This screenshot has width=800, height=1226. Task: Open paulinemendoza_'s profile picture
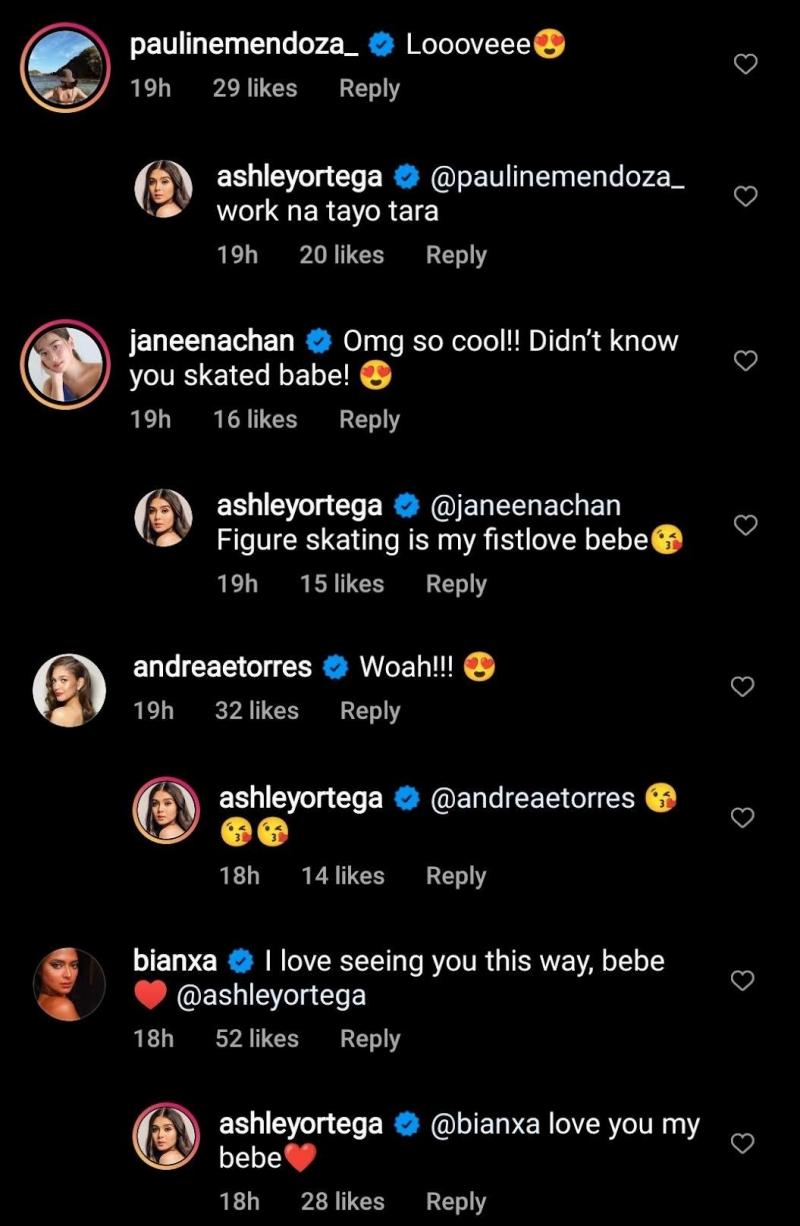click(x=65, y=67)
